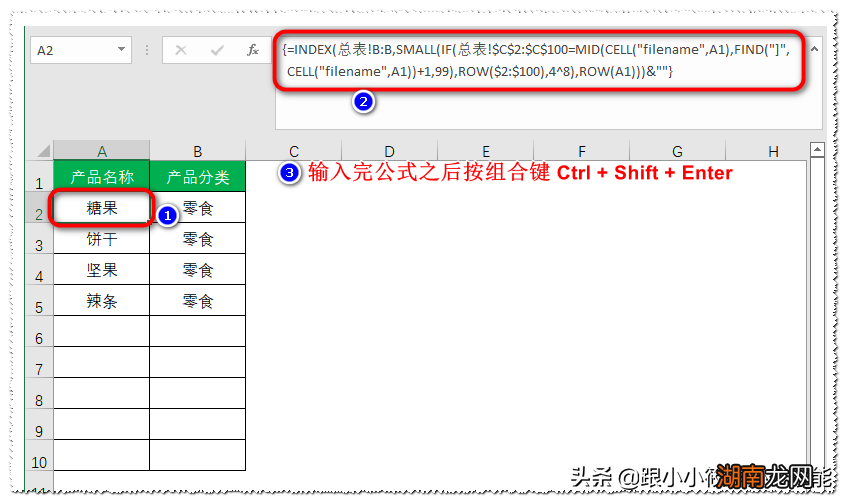Select column E header

pyautogui.click(x=485, y=151)
